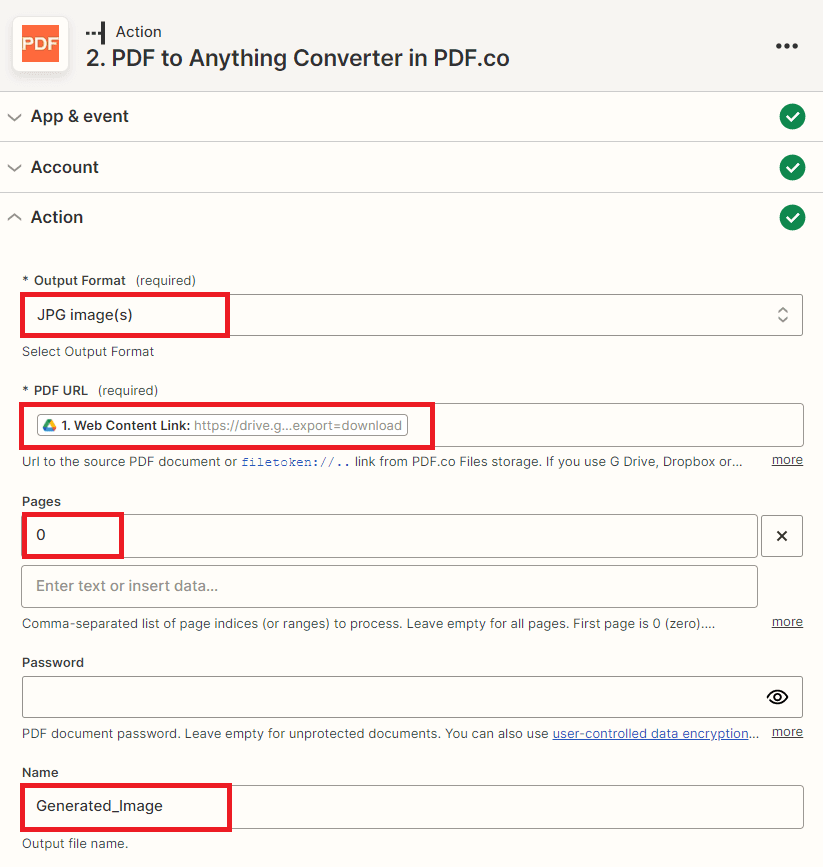Click the green checkmark beside App & event
823x867 pixels.
[792, 117]
